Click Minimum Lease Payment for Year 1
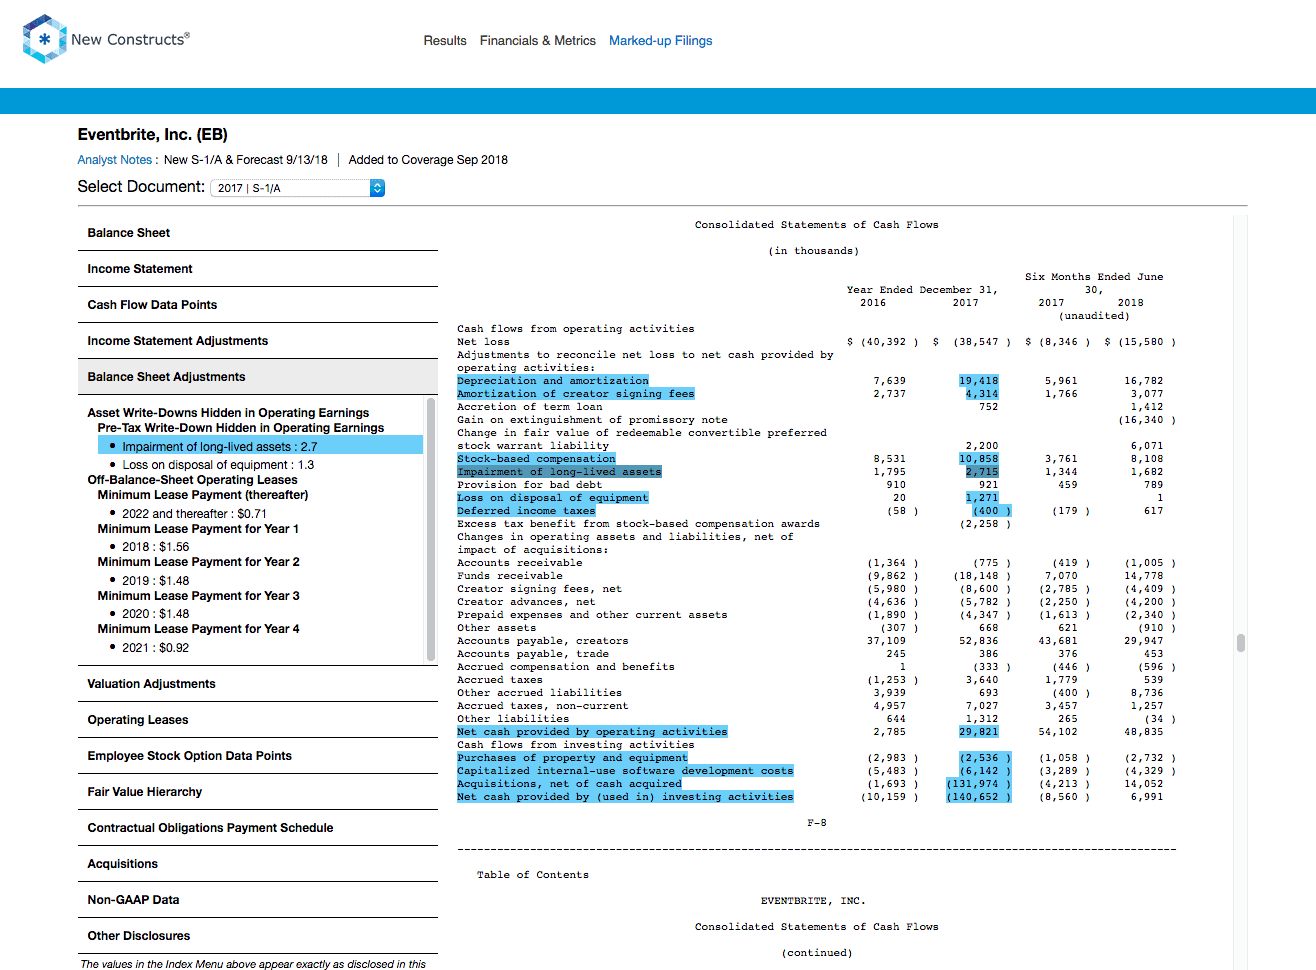1316x970 pixels. (x=198, y=529)
